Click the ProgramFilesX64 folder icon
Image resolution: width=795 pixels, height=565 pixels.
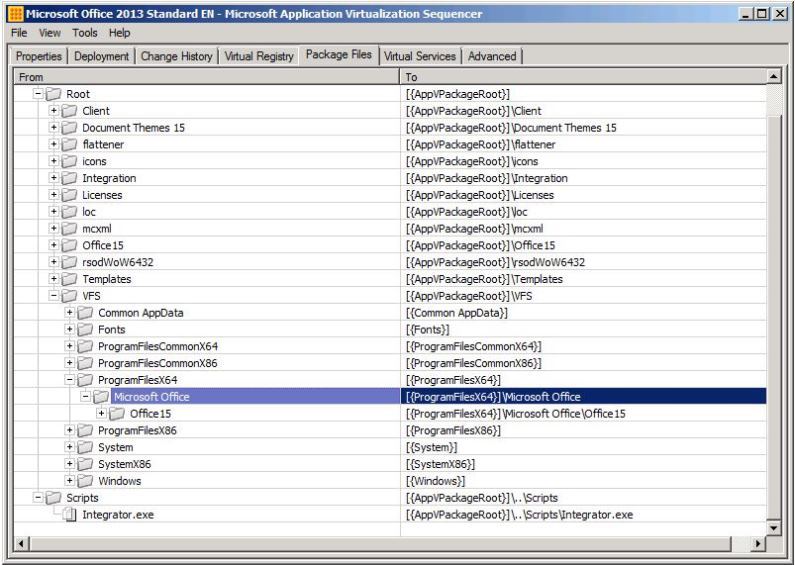(x=85, y=379)
